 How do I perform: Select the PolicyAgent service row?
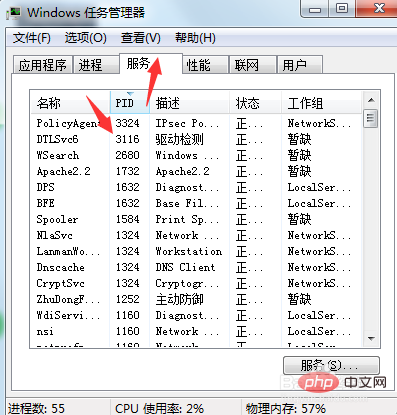coord(195,123)
